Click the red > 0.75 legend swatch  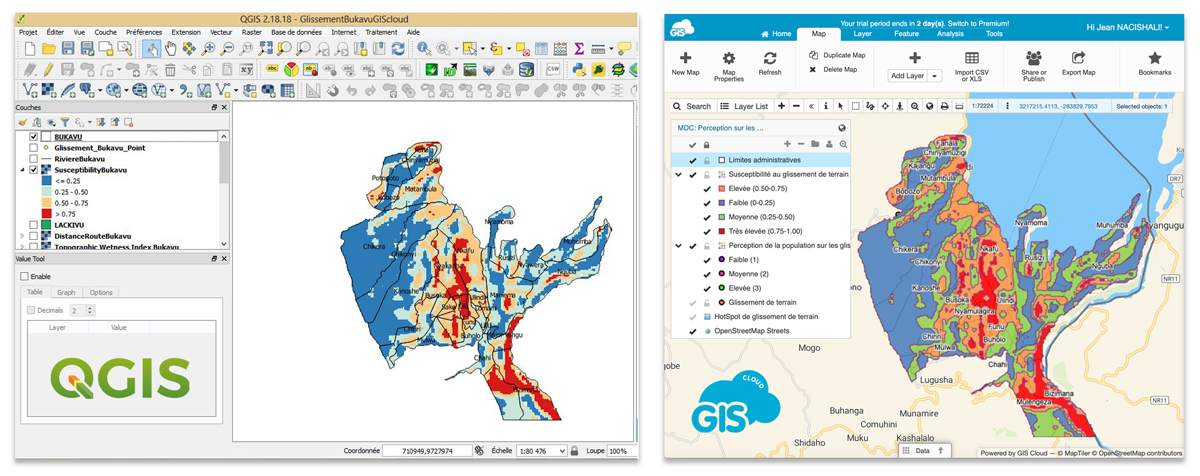(x=45, y=214)
